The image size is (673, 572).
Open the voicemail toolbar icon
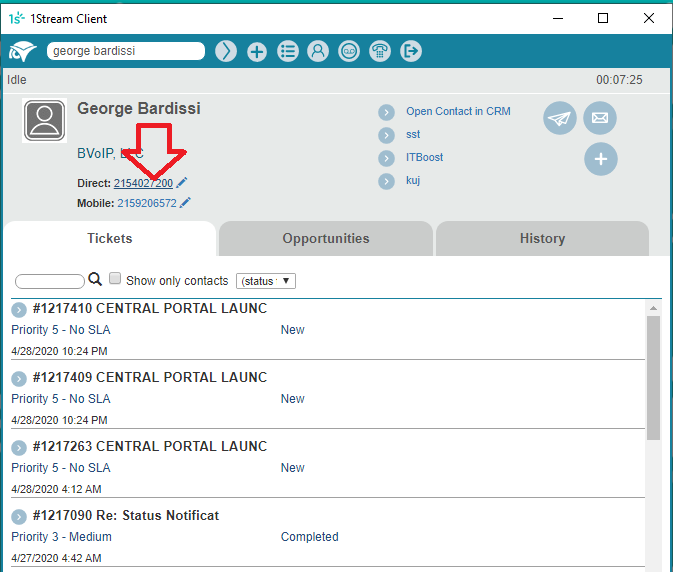point(349,51)
